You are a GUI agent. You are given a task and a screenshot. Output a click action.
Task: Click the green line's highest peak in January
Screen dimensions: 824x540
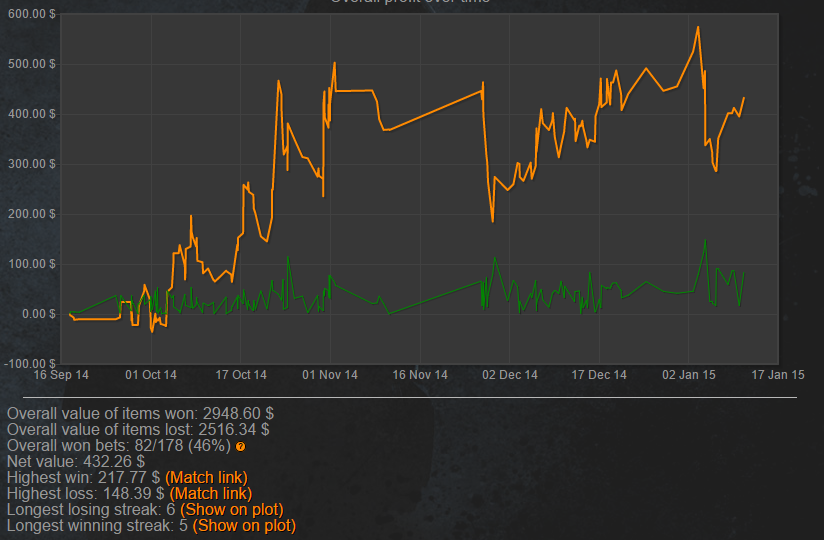coord(705,241)
